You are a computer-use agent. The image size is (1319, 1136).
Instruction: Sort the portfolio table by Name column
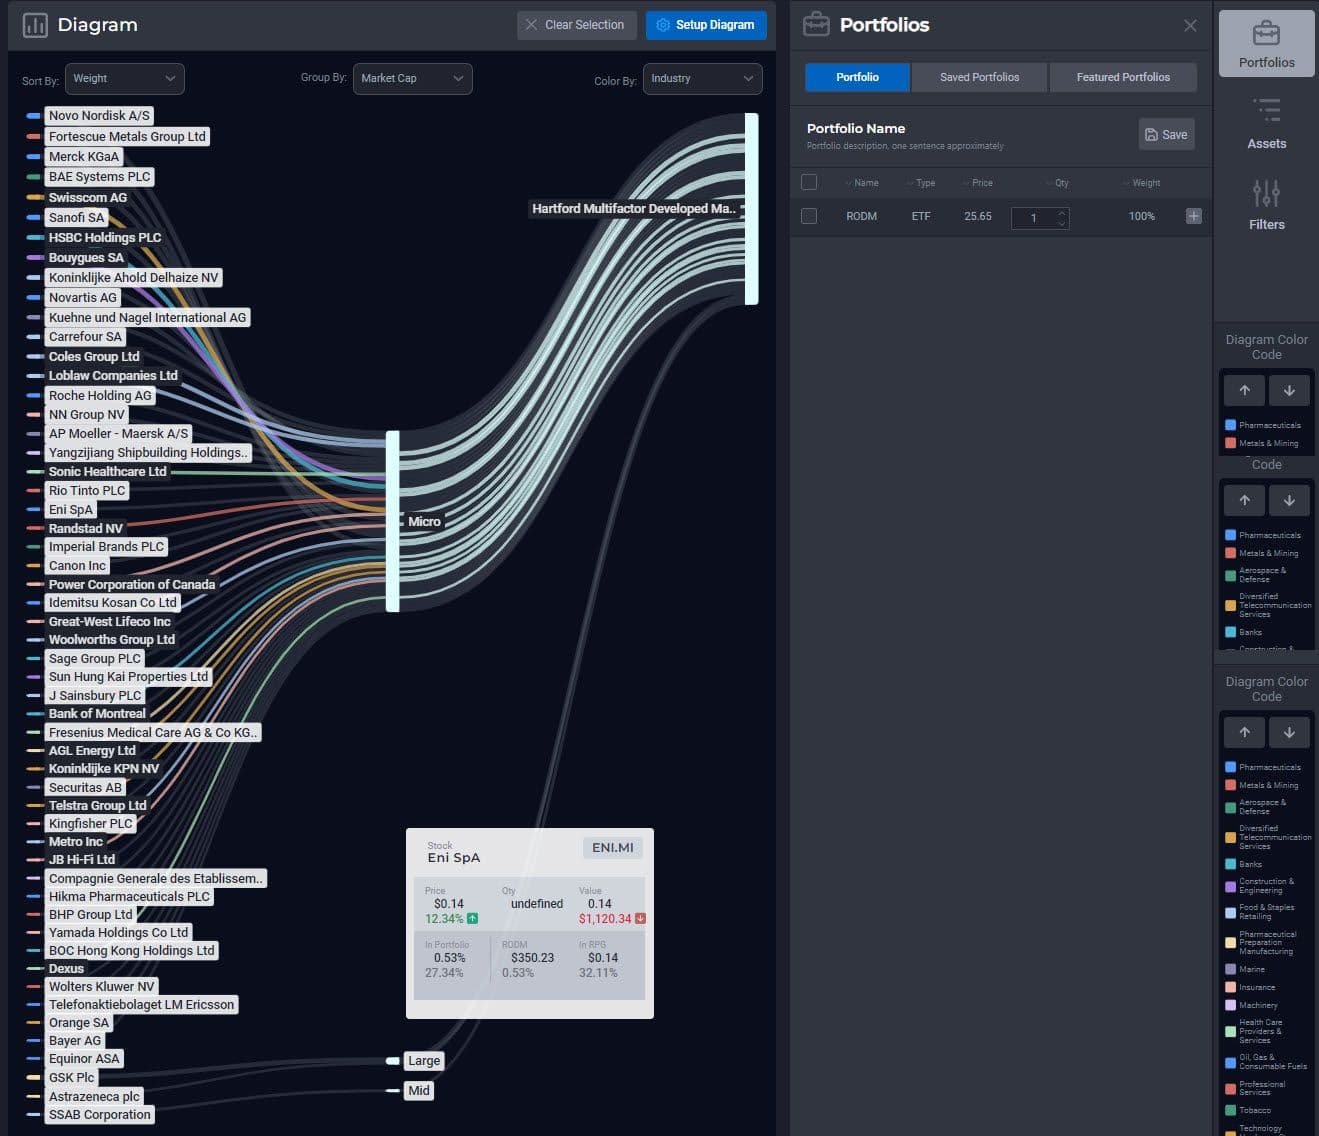pyautogui.click(x=861, y=183)
